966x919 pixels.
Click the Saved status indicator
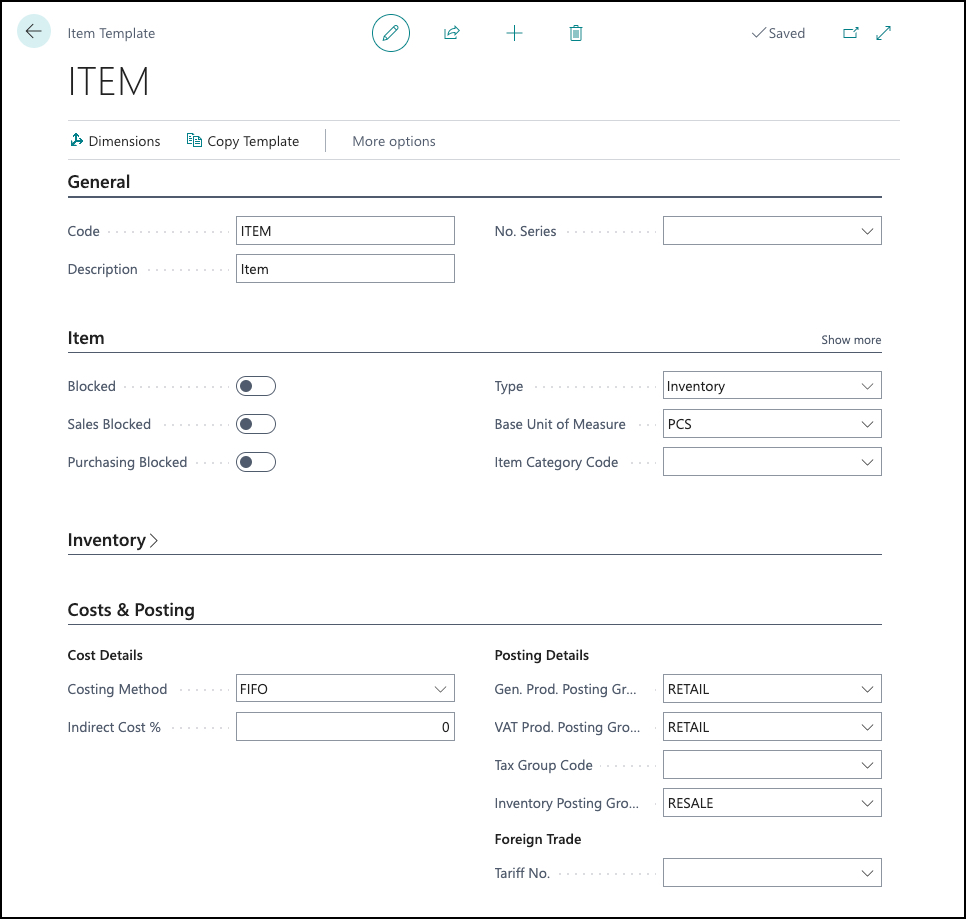tap(778, 33)
